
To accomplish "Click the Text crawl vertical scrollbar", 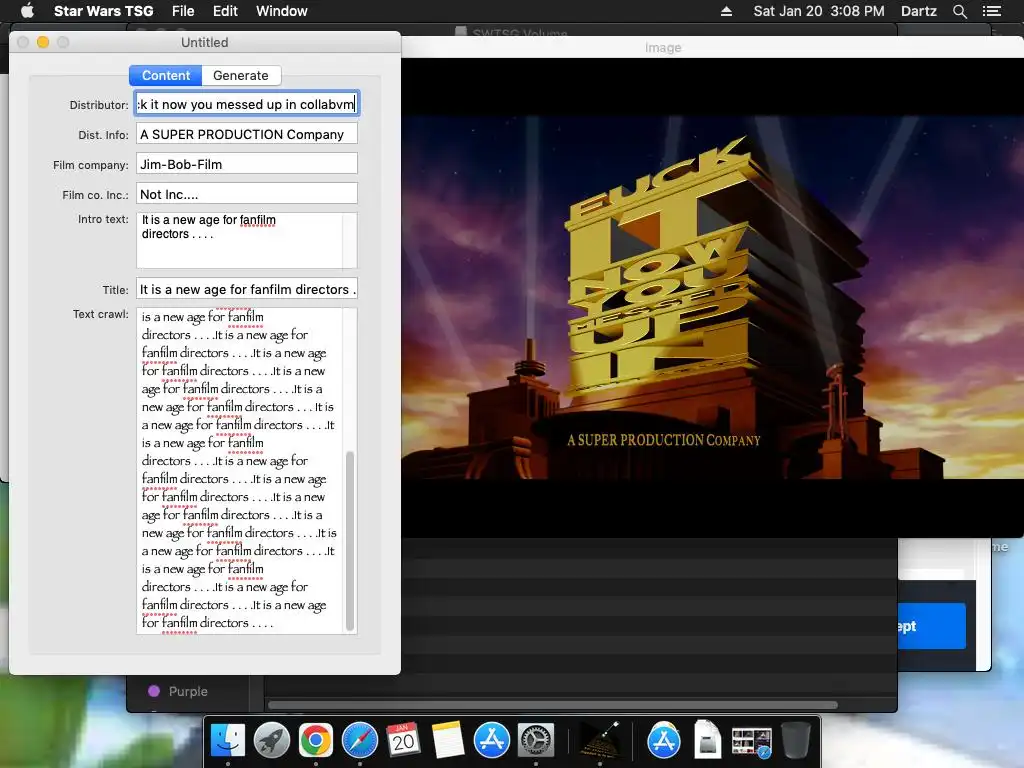I will click(350, 541).
